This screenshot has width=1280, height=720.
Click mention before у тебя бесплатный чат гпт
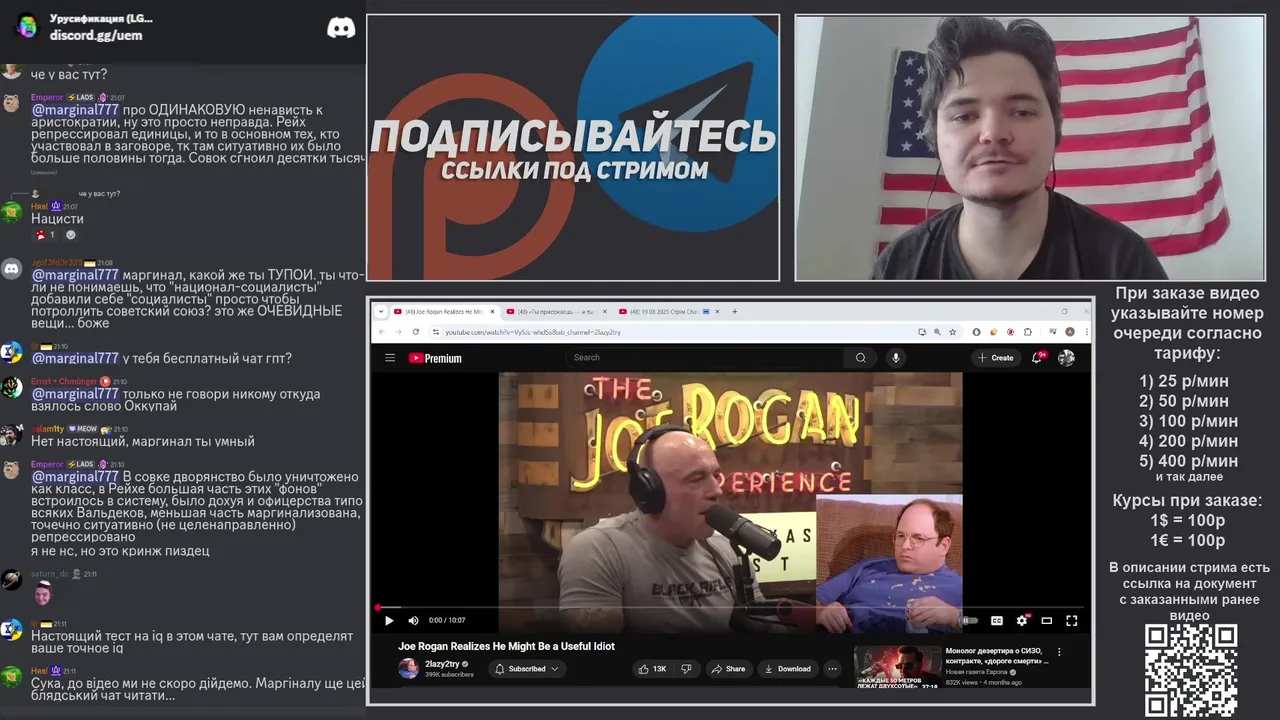pyautogui.click(x=75, y=358)
